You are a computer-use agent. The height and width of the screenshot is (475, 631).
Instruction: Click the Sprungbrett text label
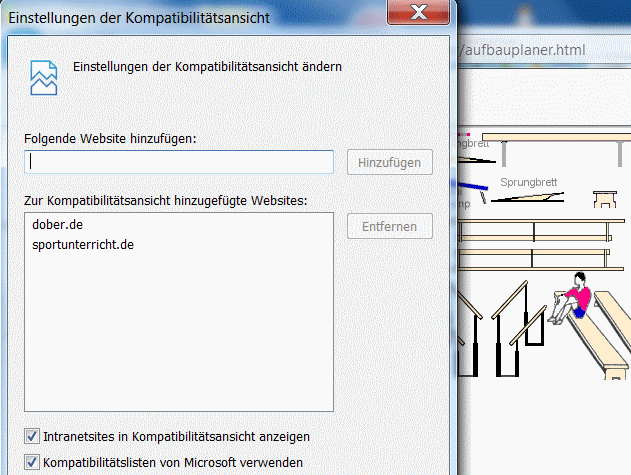528,182
